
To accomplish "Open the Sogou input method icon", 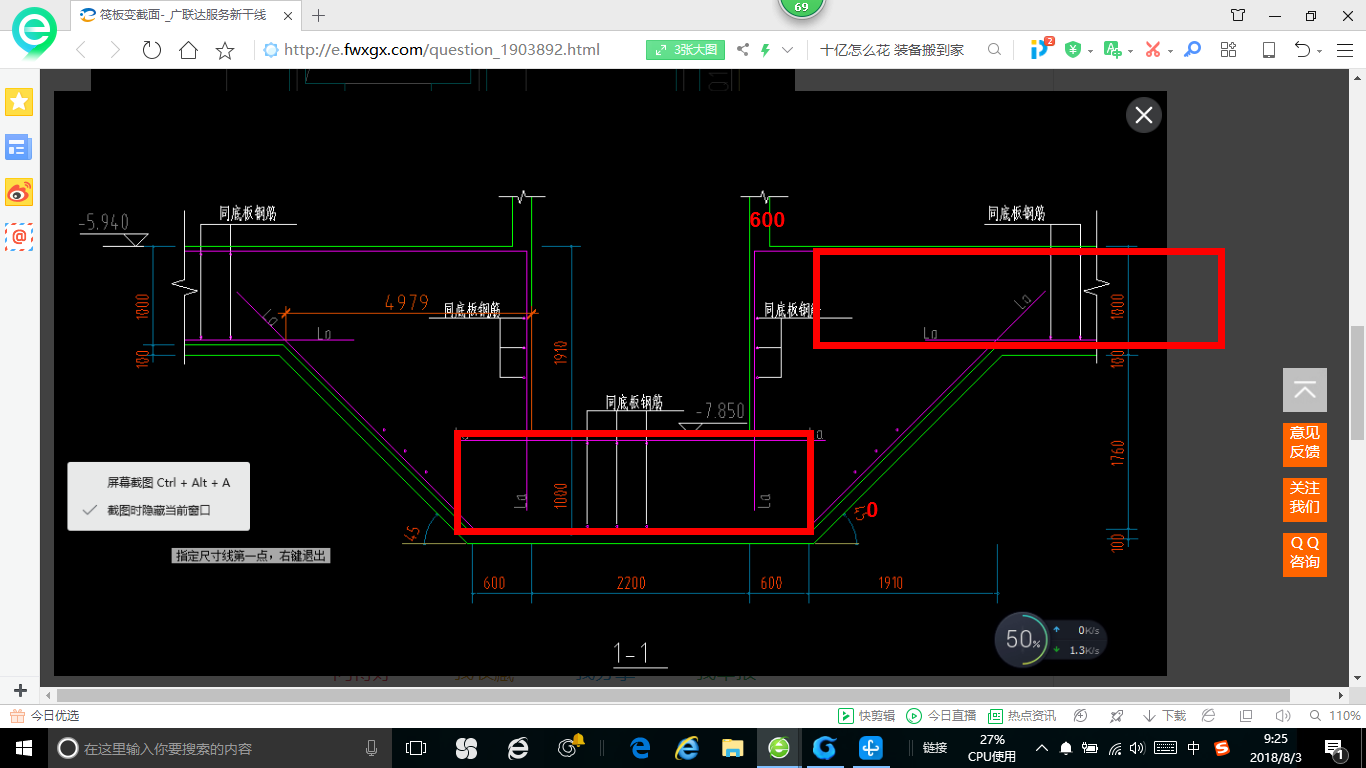I will [x=1222, y=748].
